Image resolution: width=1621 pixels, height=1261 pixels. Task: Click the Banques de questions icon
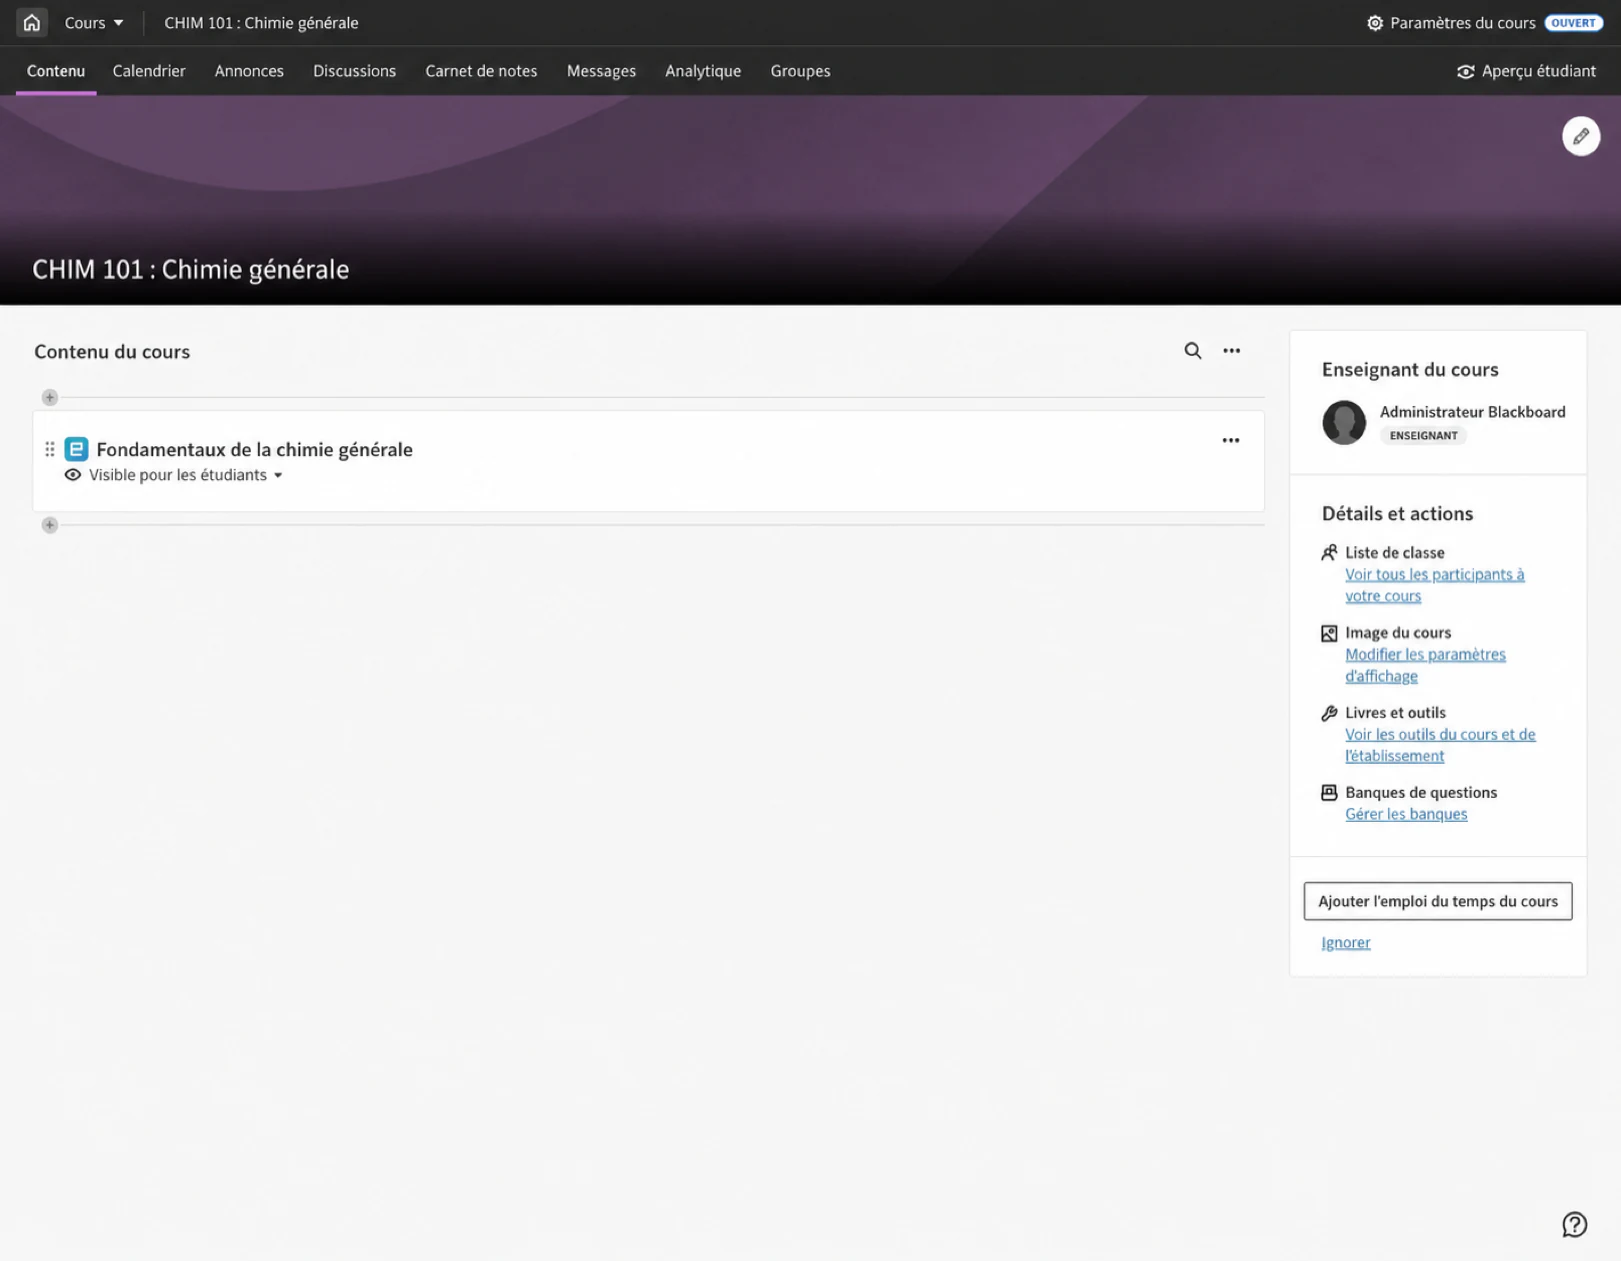coord(1329,793)
